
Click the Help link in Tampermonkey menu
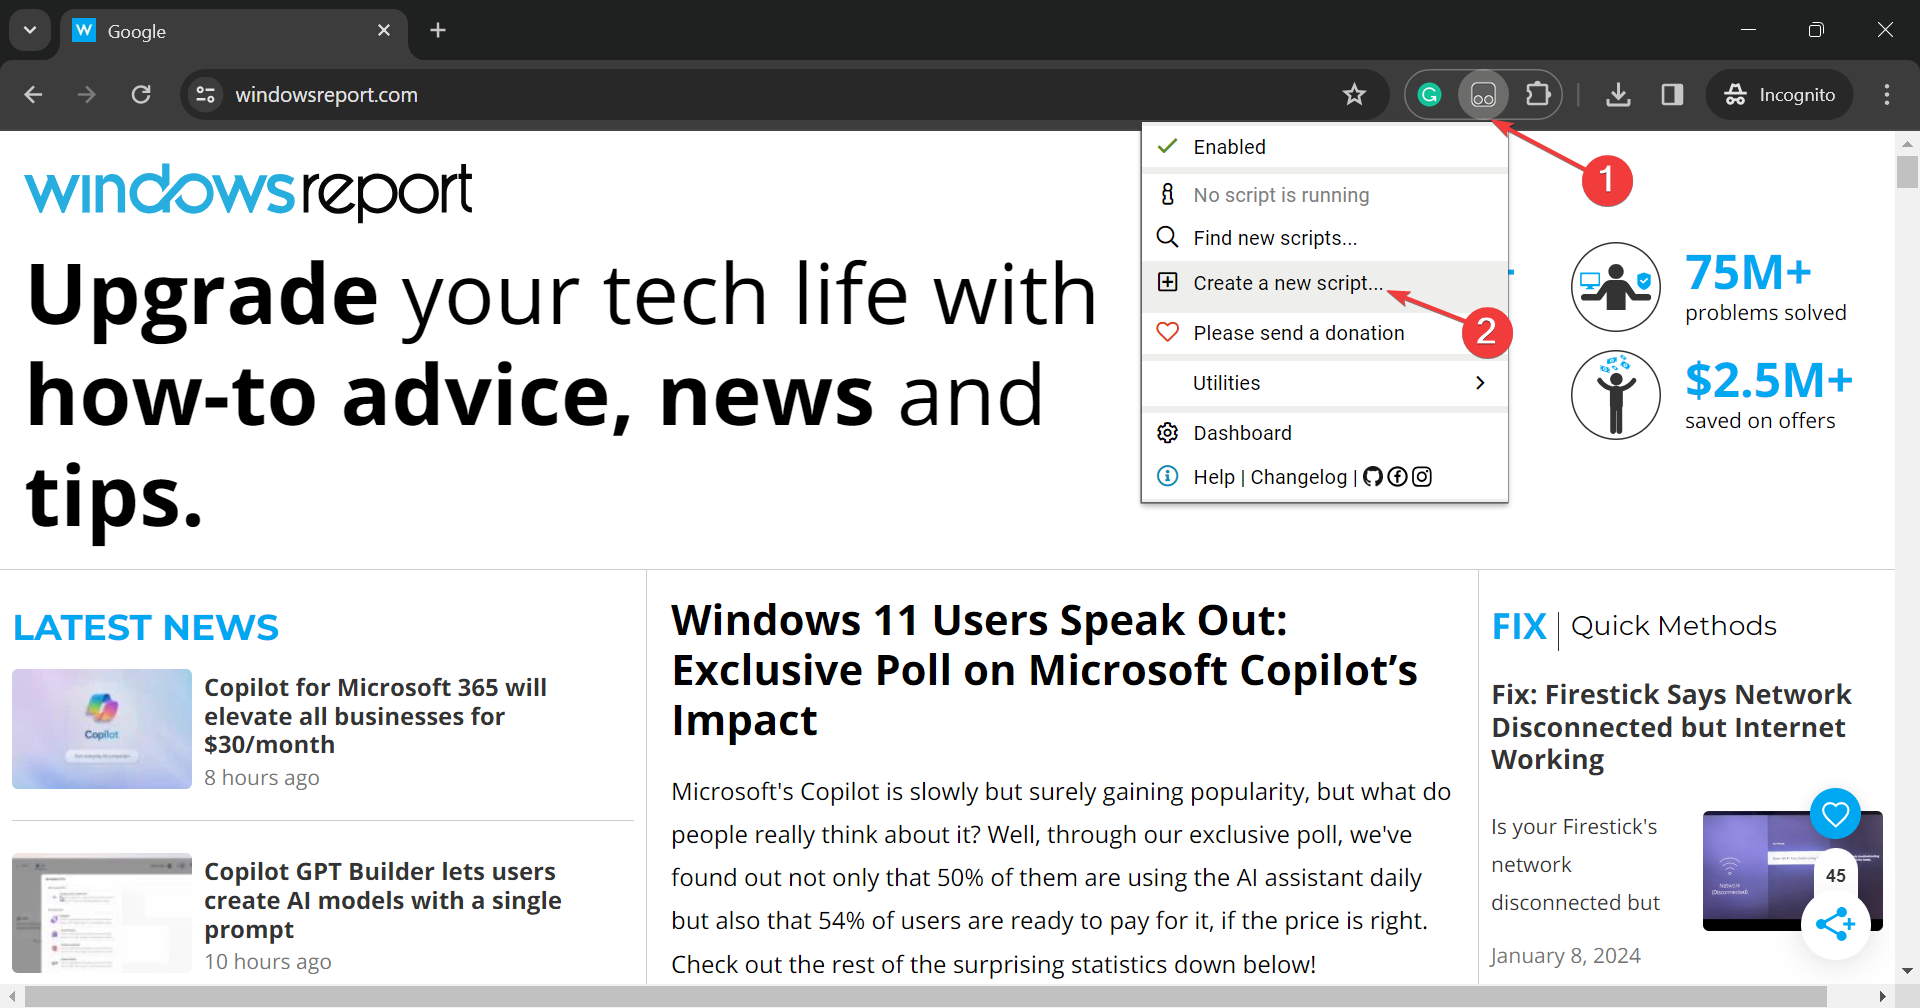[x=1214, y=477]
